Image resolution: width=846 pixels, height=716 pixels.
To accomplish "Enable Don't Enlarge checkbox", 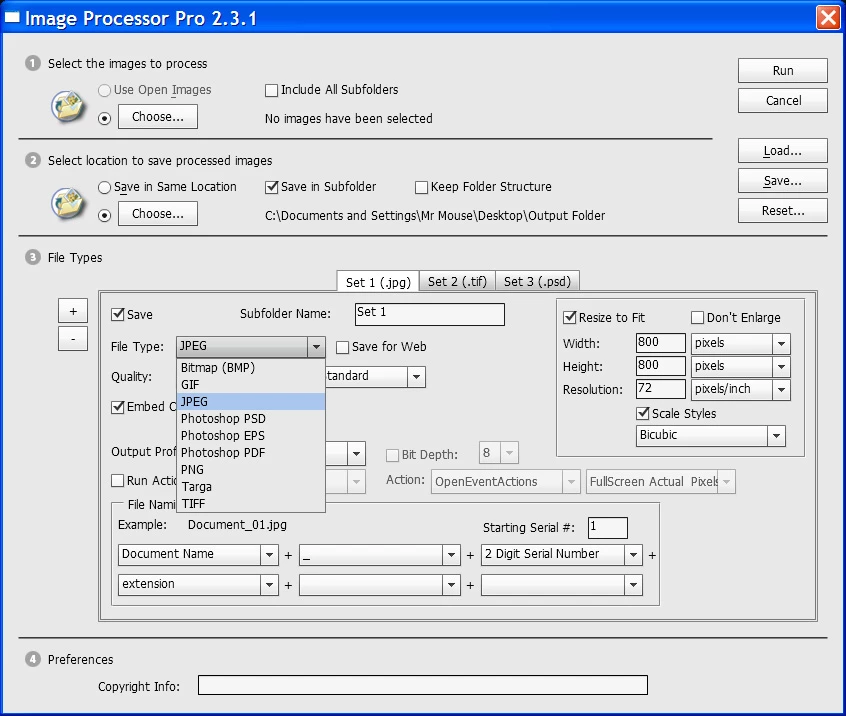I will point(698,317).
